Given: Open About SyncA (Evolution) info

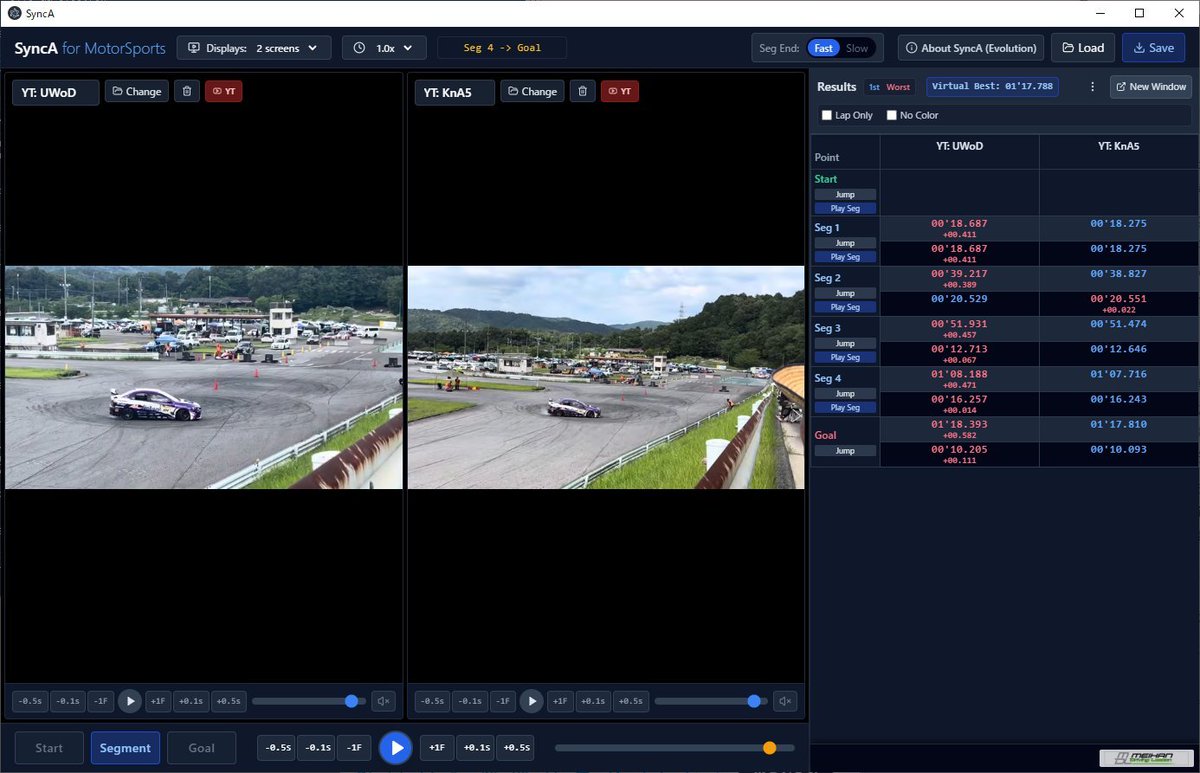Looking at the screenshot, I should 972,47.
